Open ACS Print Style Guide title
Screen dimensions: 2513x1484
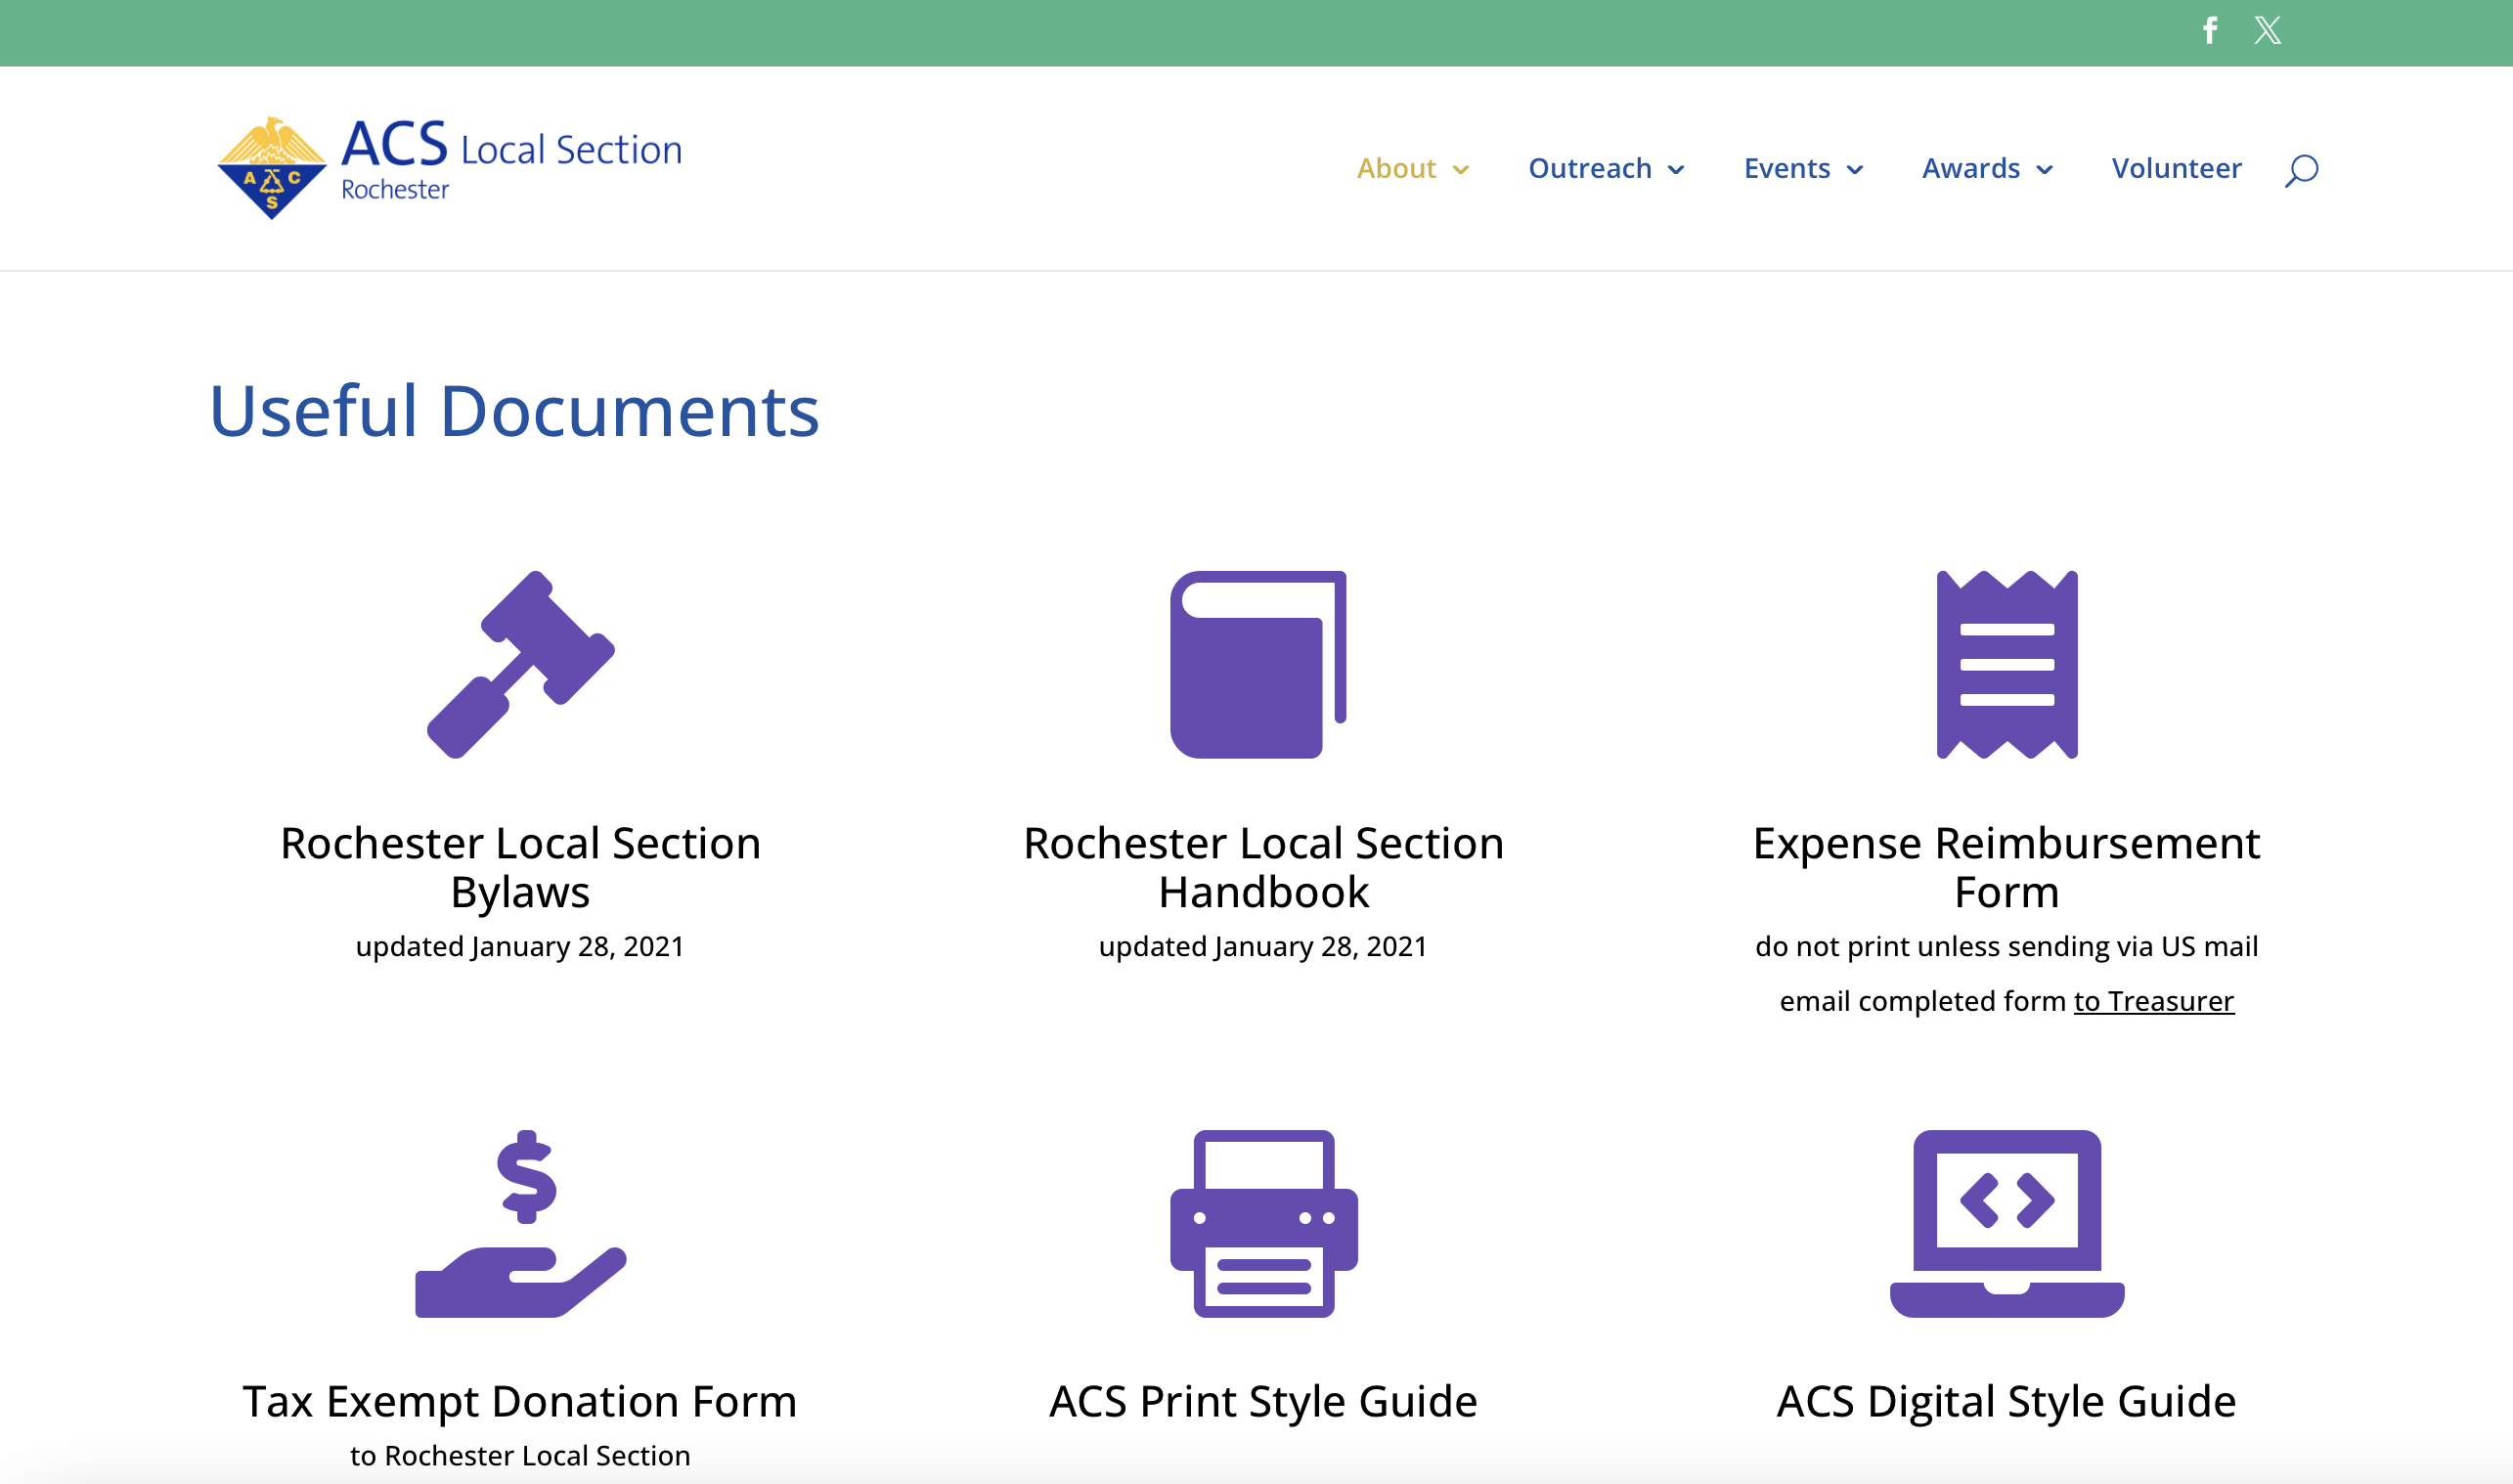point(1264,1402)
